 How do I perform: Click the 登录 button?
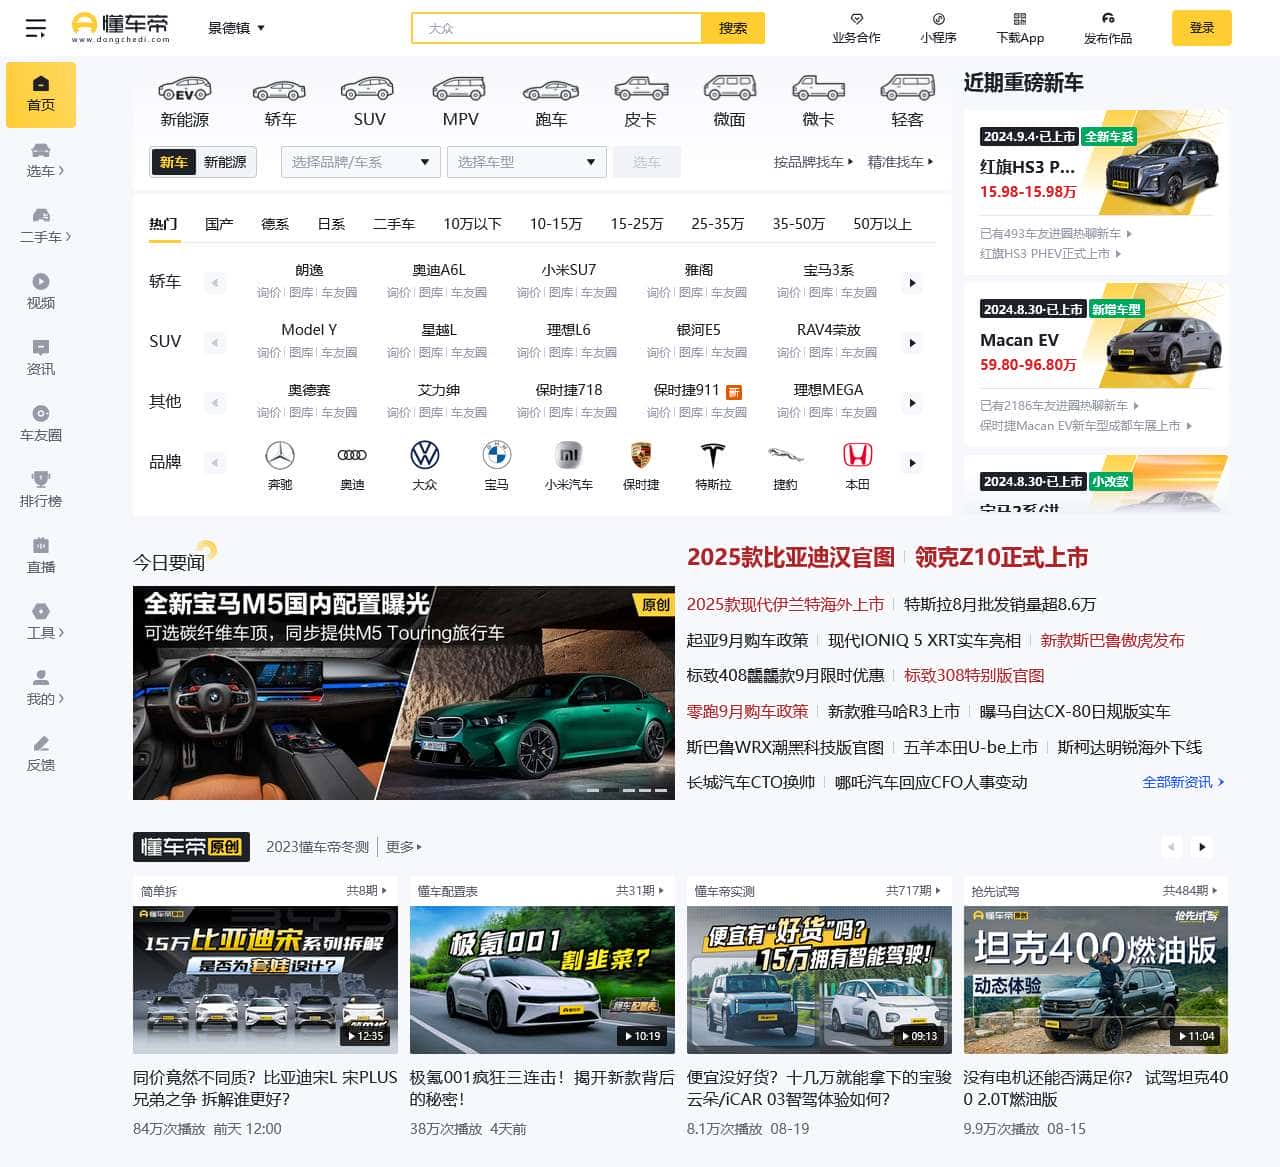coord(1202,28)
